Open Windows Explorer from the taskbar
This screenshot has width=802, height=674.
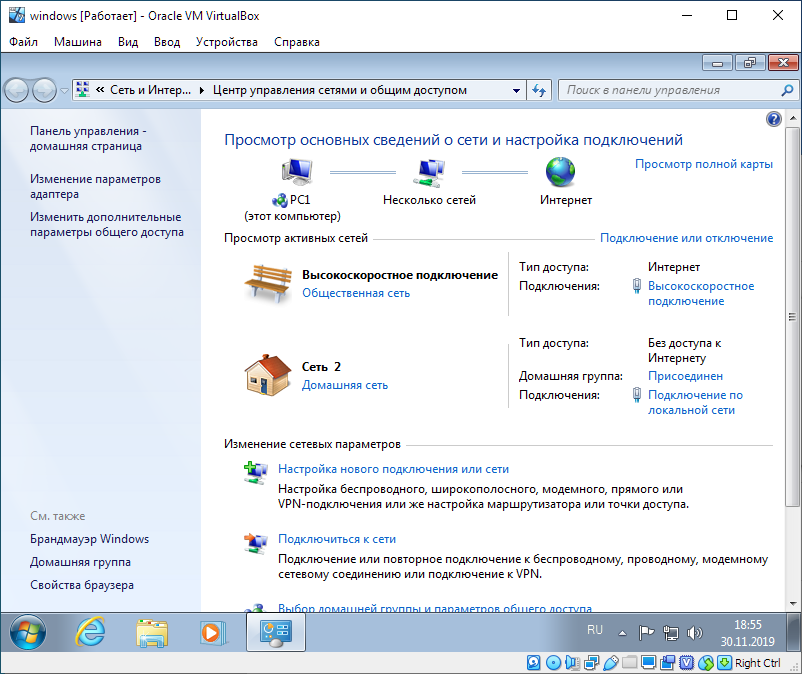(x=151, y=632)
